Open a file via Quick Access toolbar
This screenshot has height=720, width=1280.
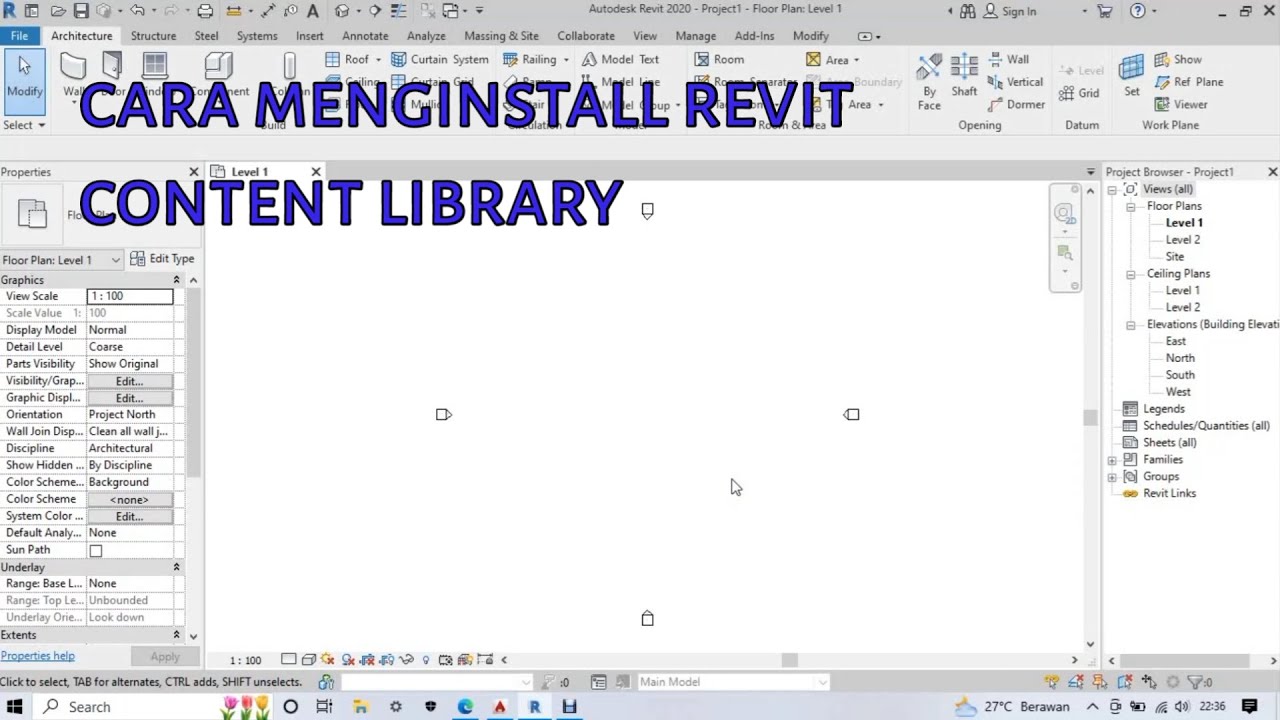click(x=58, y=11)
